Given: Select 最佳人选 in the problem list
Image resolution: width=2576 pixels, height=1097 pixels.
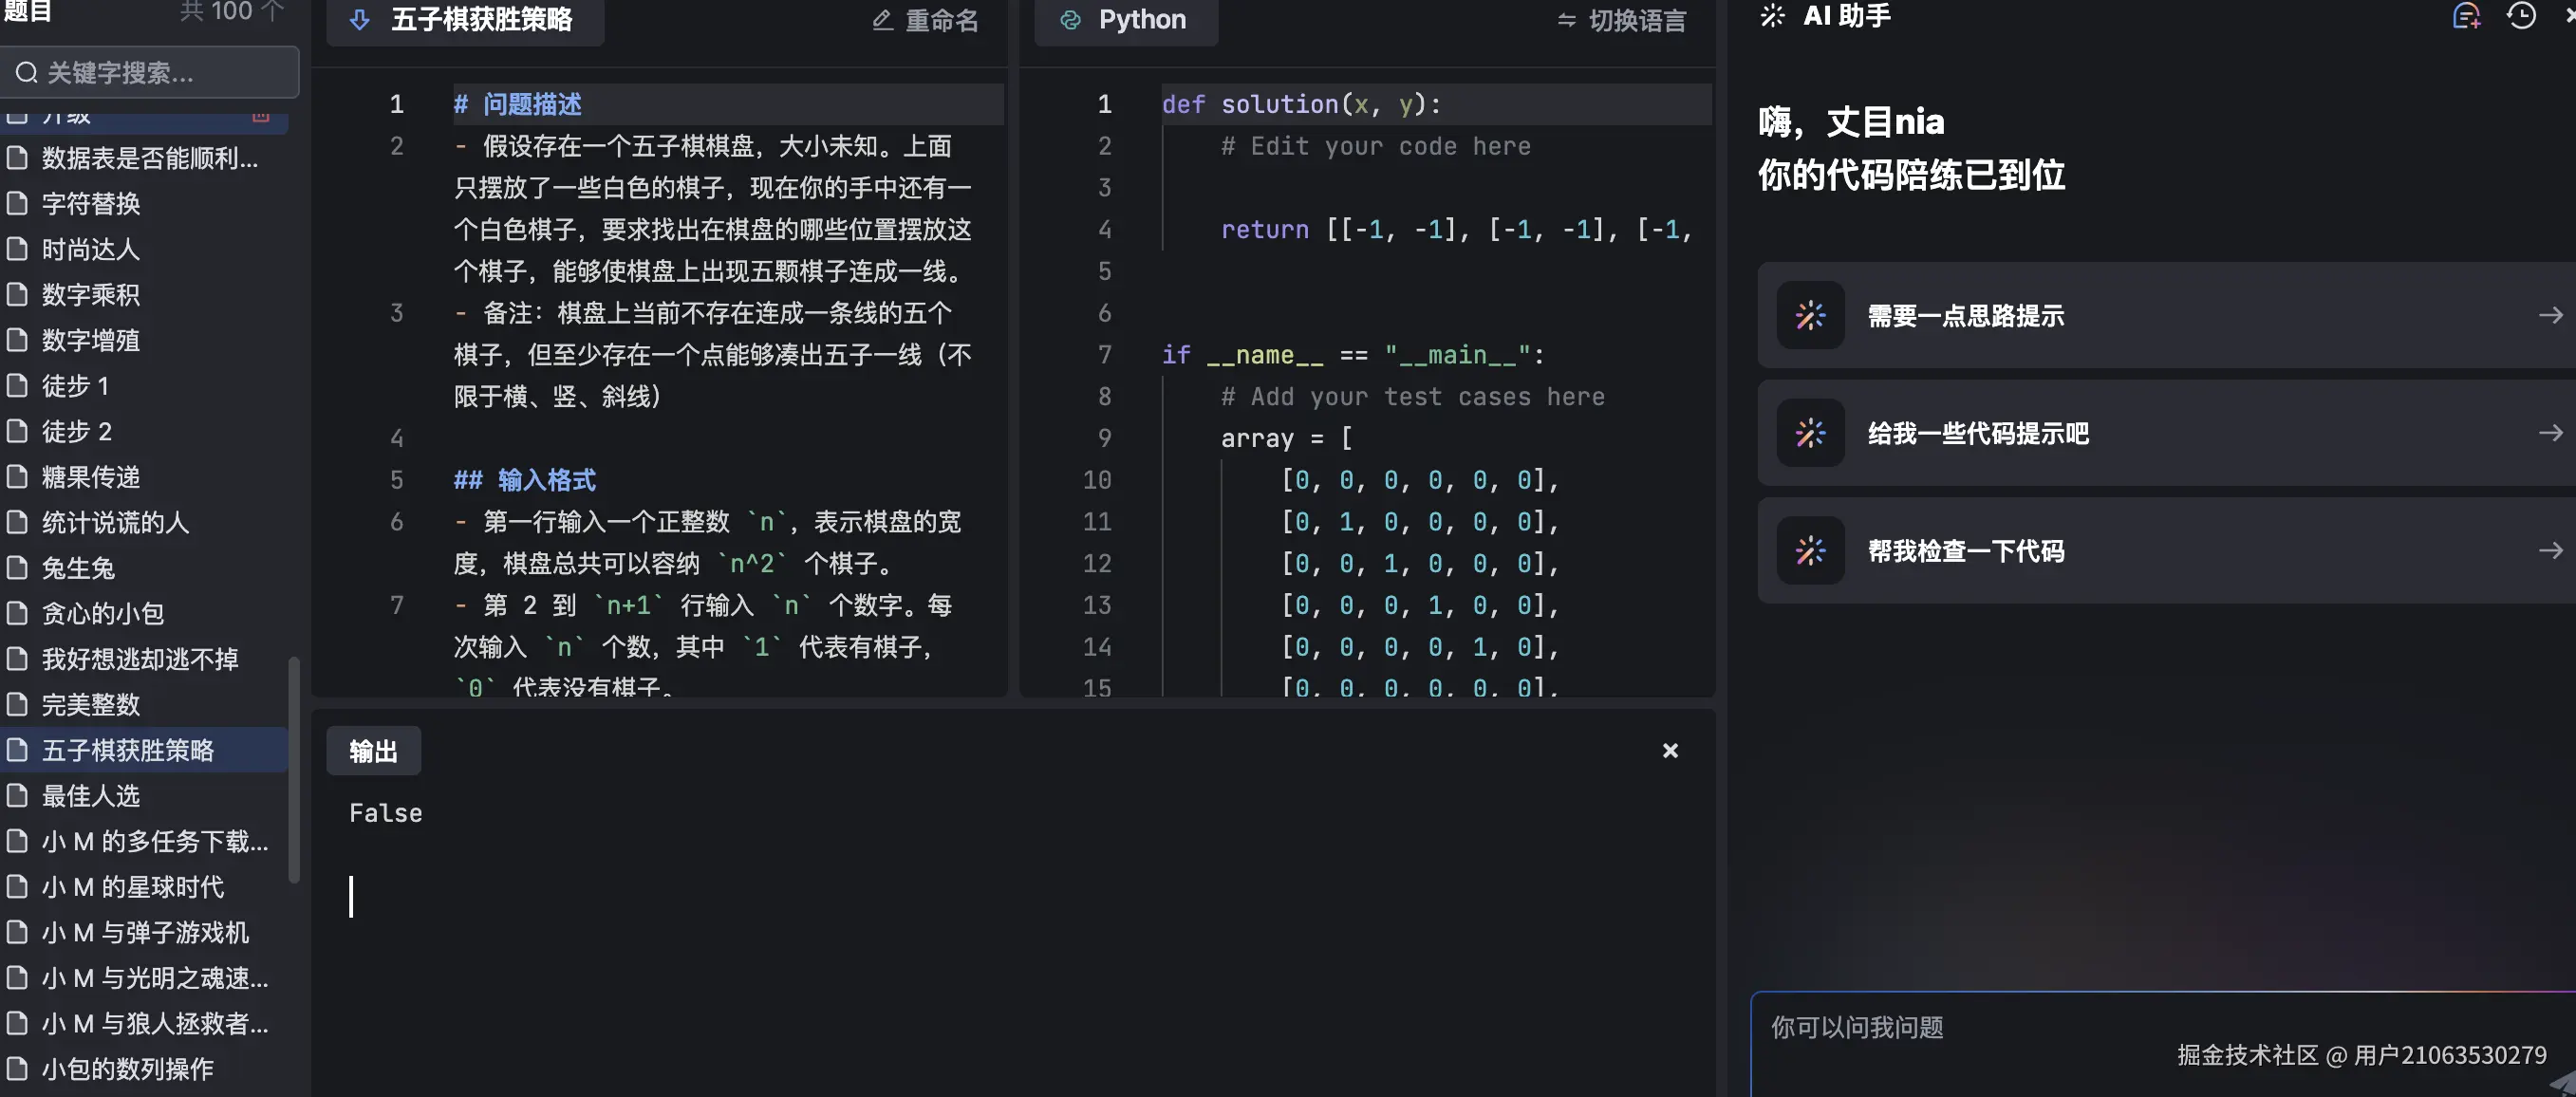Looking at the screenshot, I should pyautogui.click(x=93, y=796).
